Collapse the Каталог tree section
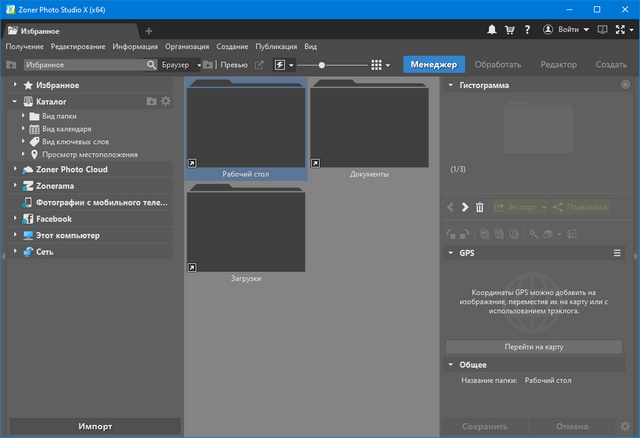The width and height of the screenshot is (640, 438). [16, 101]
